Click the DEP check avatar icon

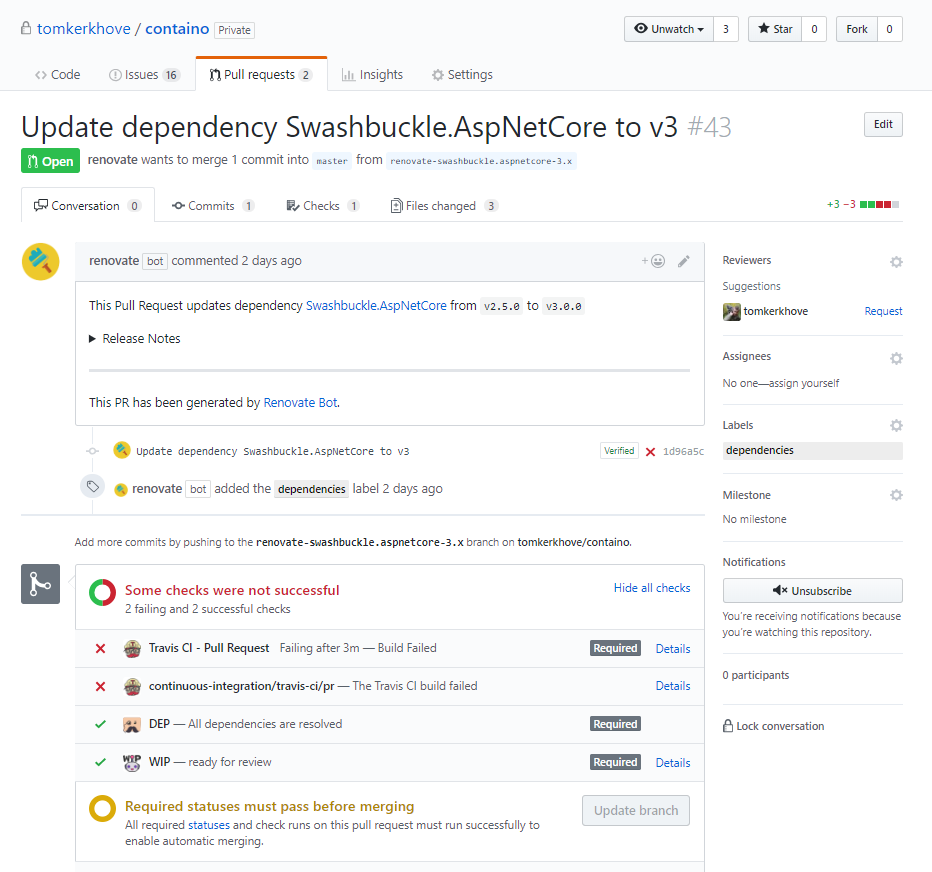coord(132,725)
